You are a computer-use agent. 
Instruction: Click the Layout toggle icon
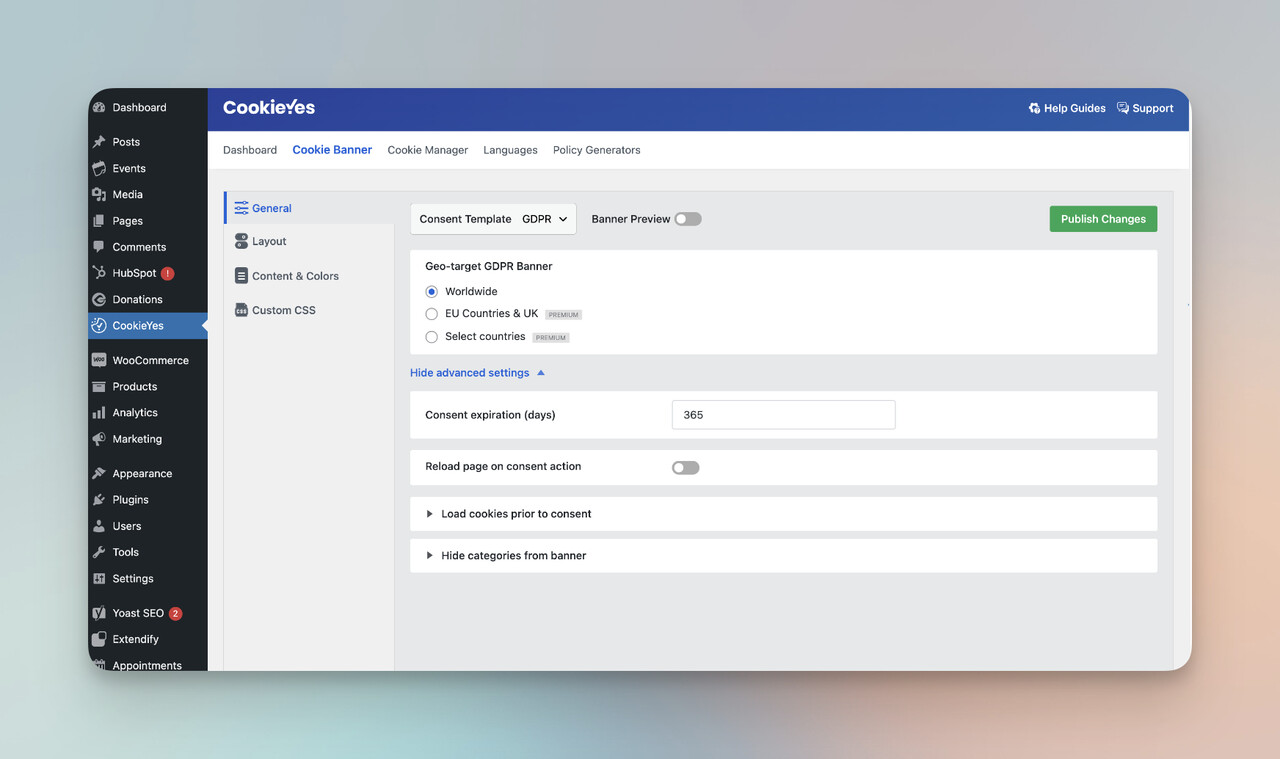(241, 241)
